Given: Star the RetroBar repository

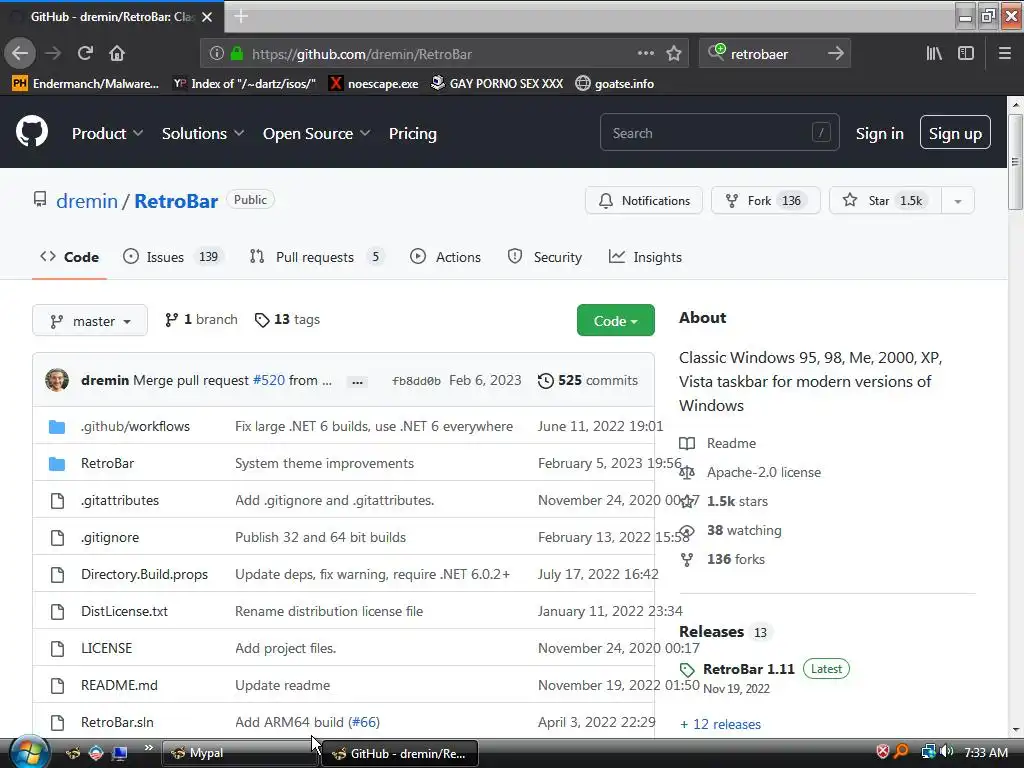Looking at the screenshot, I should click(886, 200).
